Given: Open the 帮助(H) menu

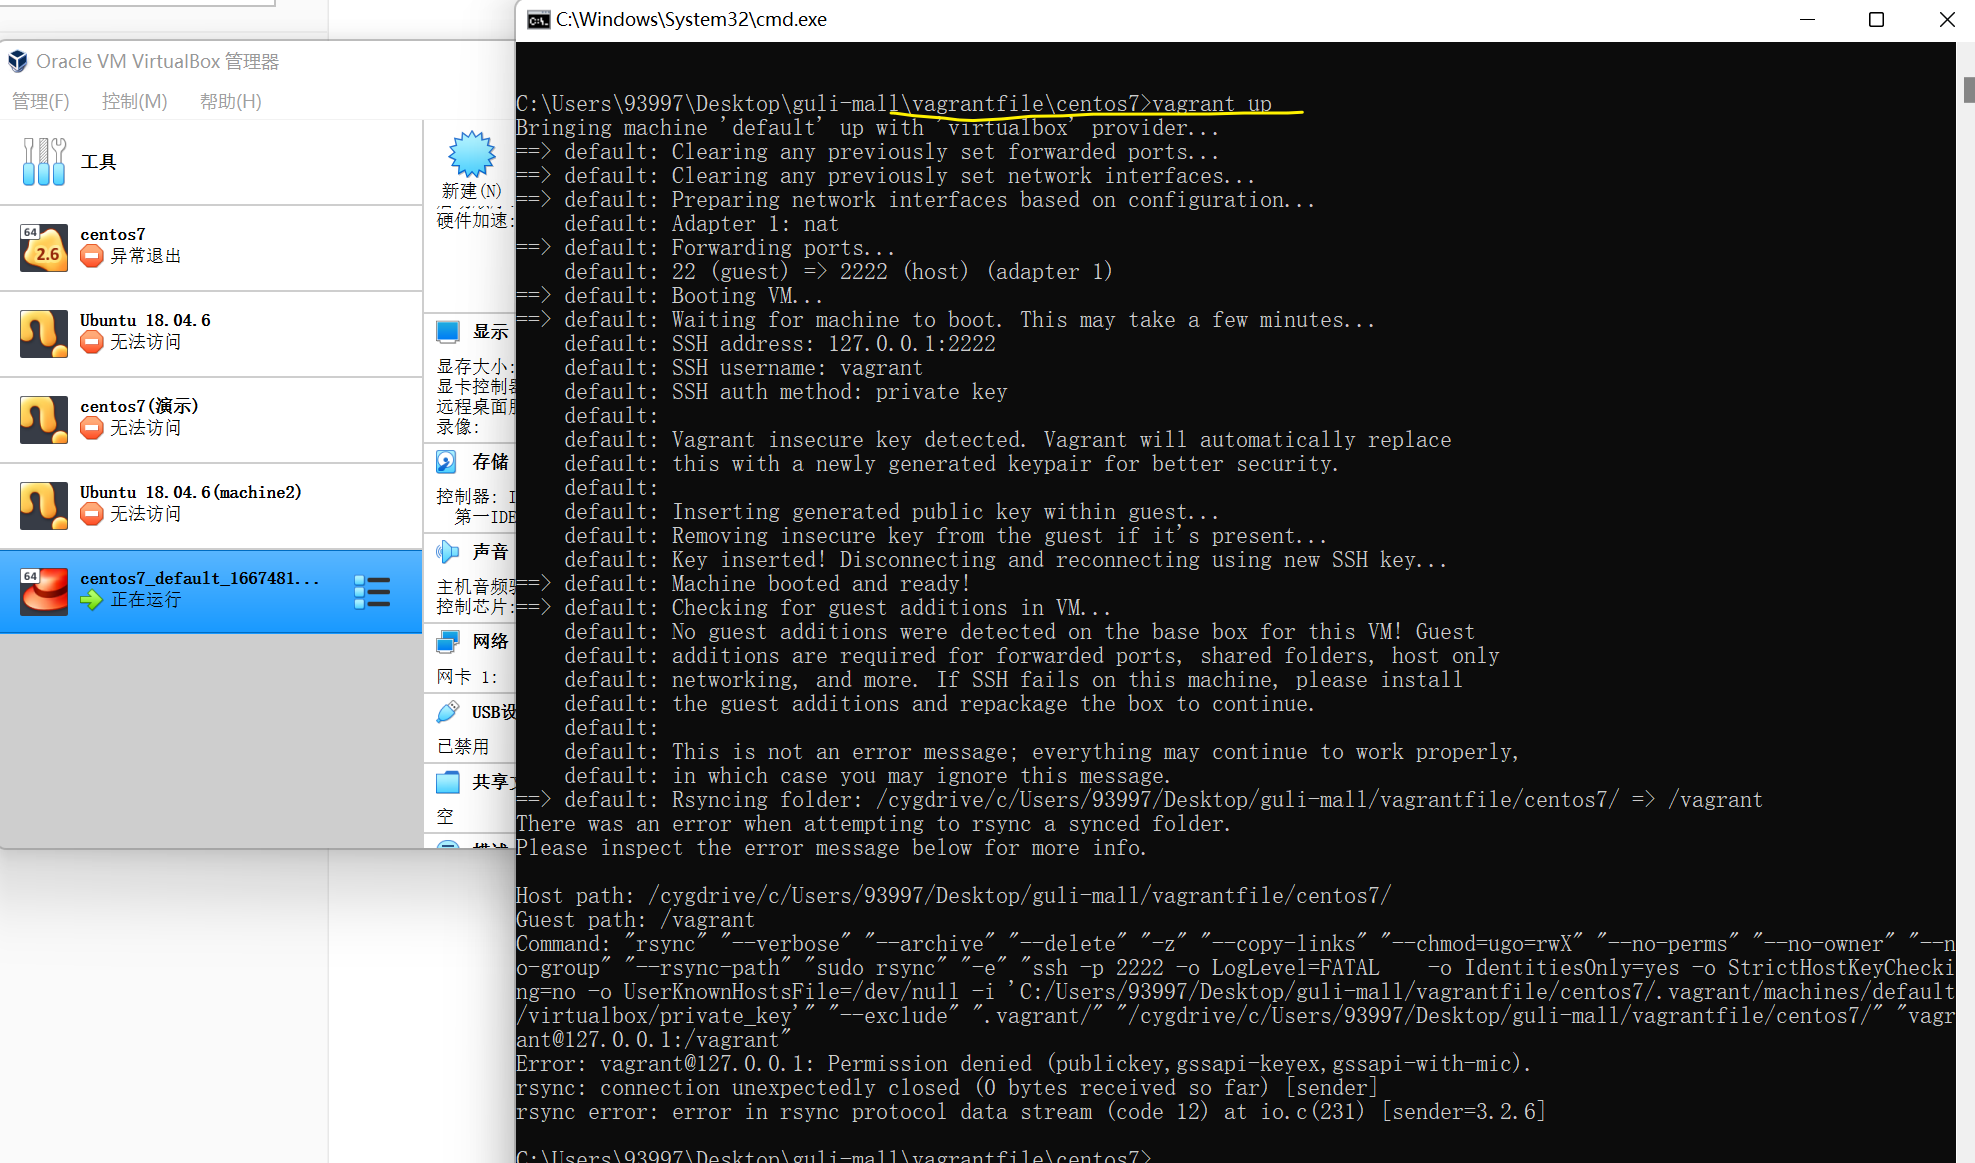Looking at the screenshot, I should coord(231,101).
